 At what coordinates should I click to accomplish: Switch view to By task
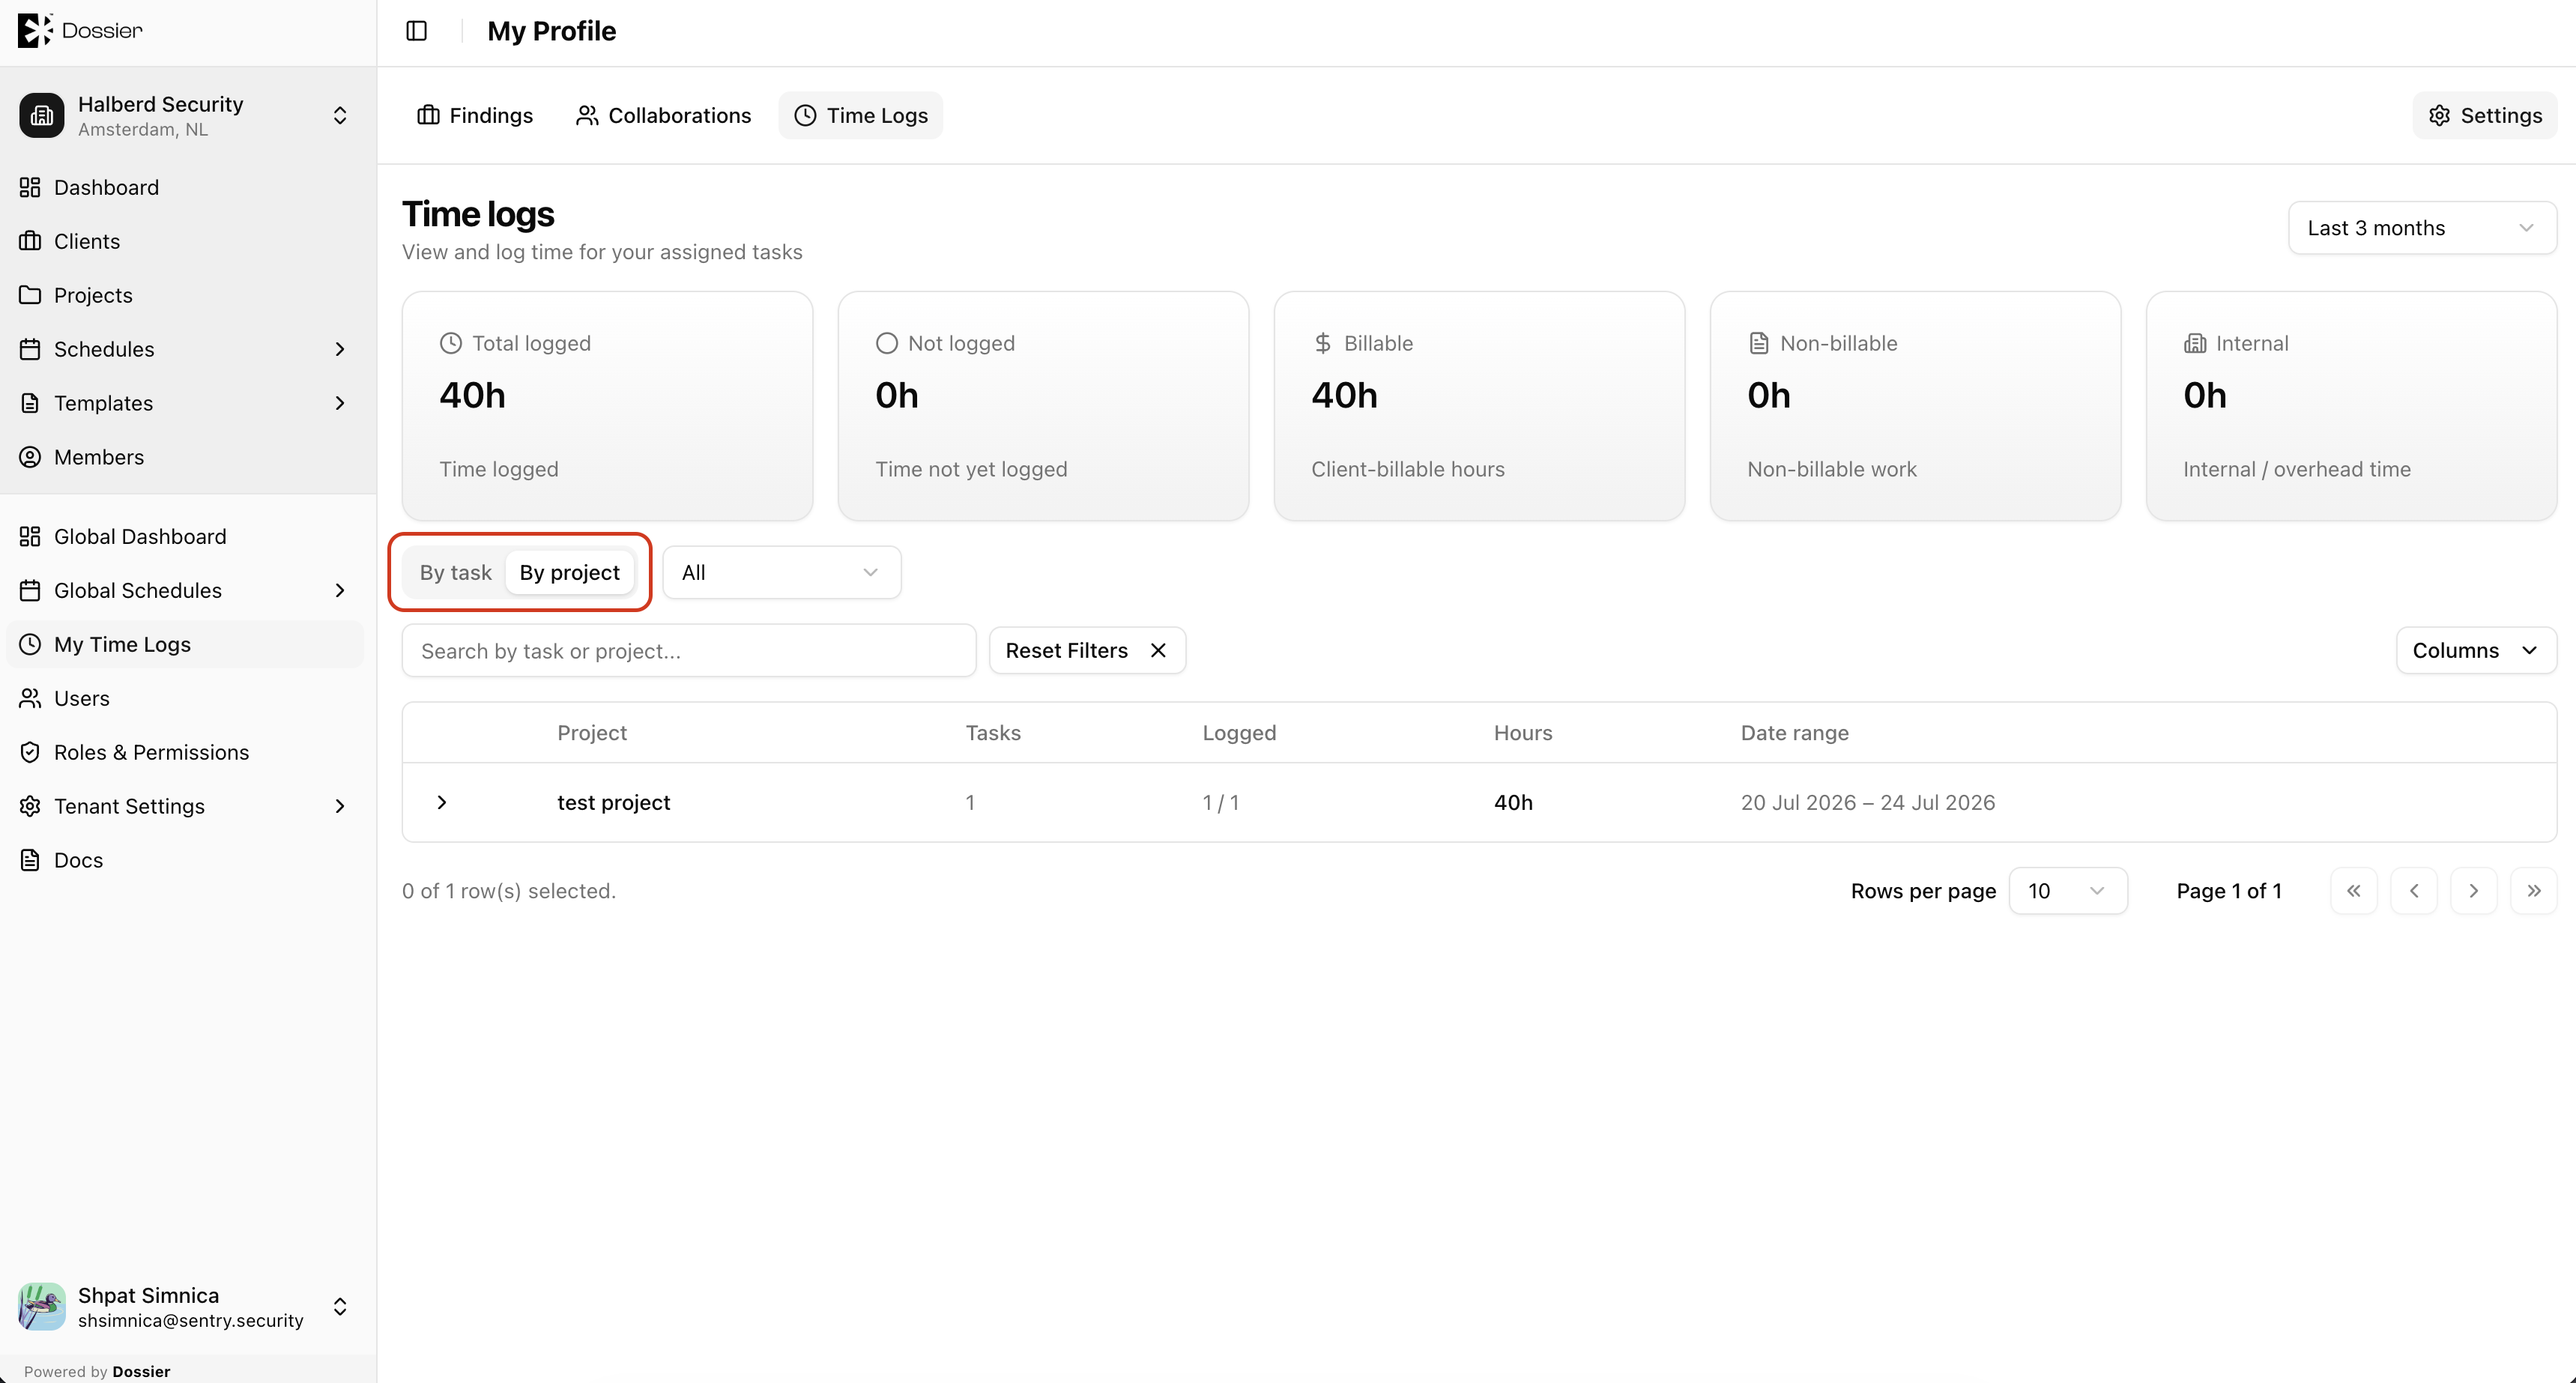click(x=455, y=572)
